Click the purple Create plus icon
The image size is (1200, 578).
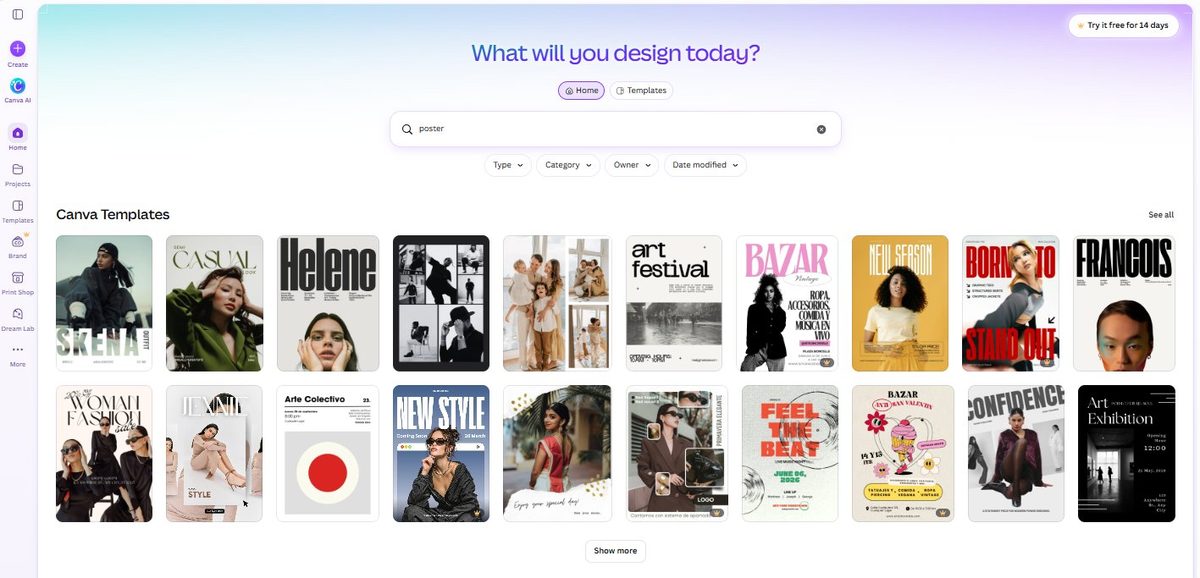click(18, 48)
